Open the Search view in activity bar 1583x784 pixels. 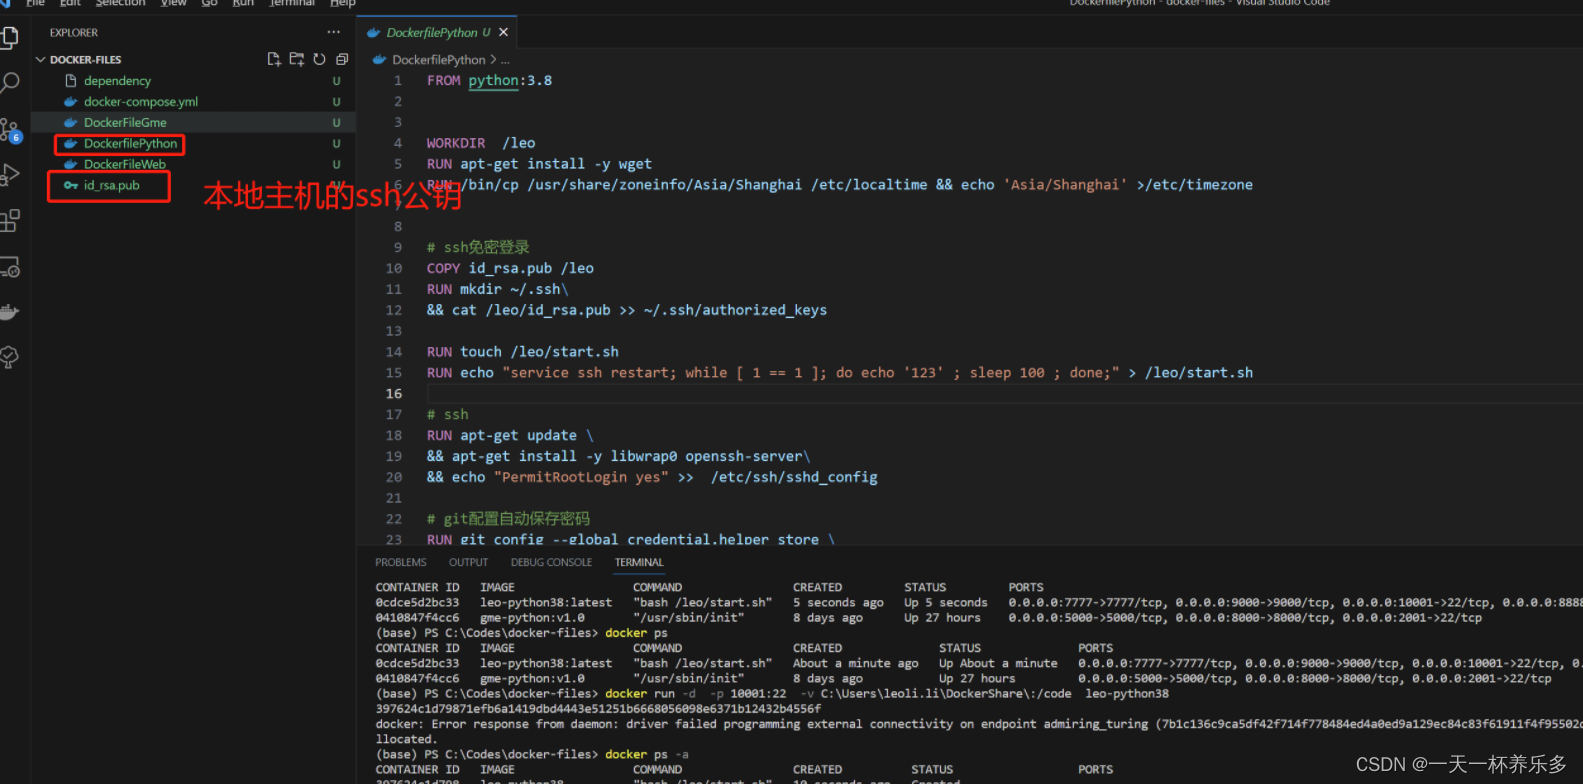(x=10, y=83)
